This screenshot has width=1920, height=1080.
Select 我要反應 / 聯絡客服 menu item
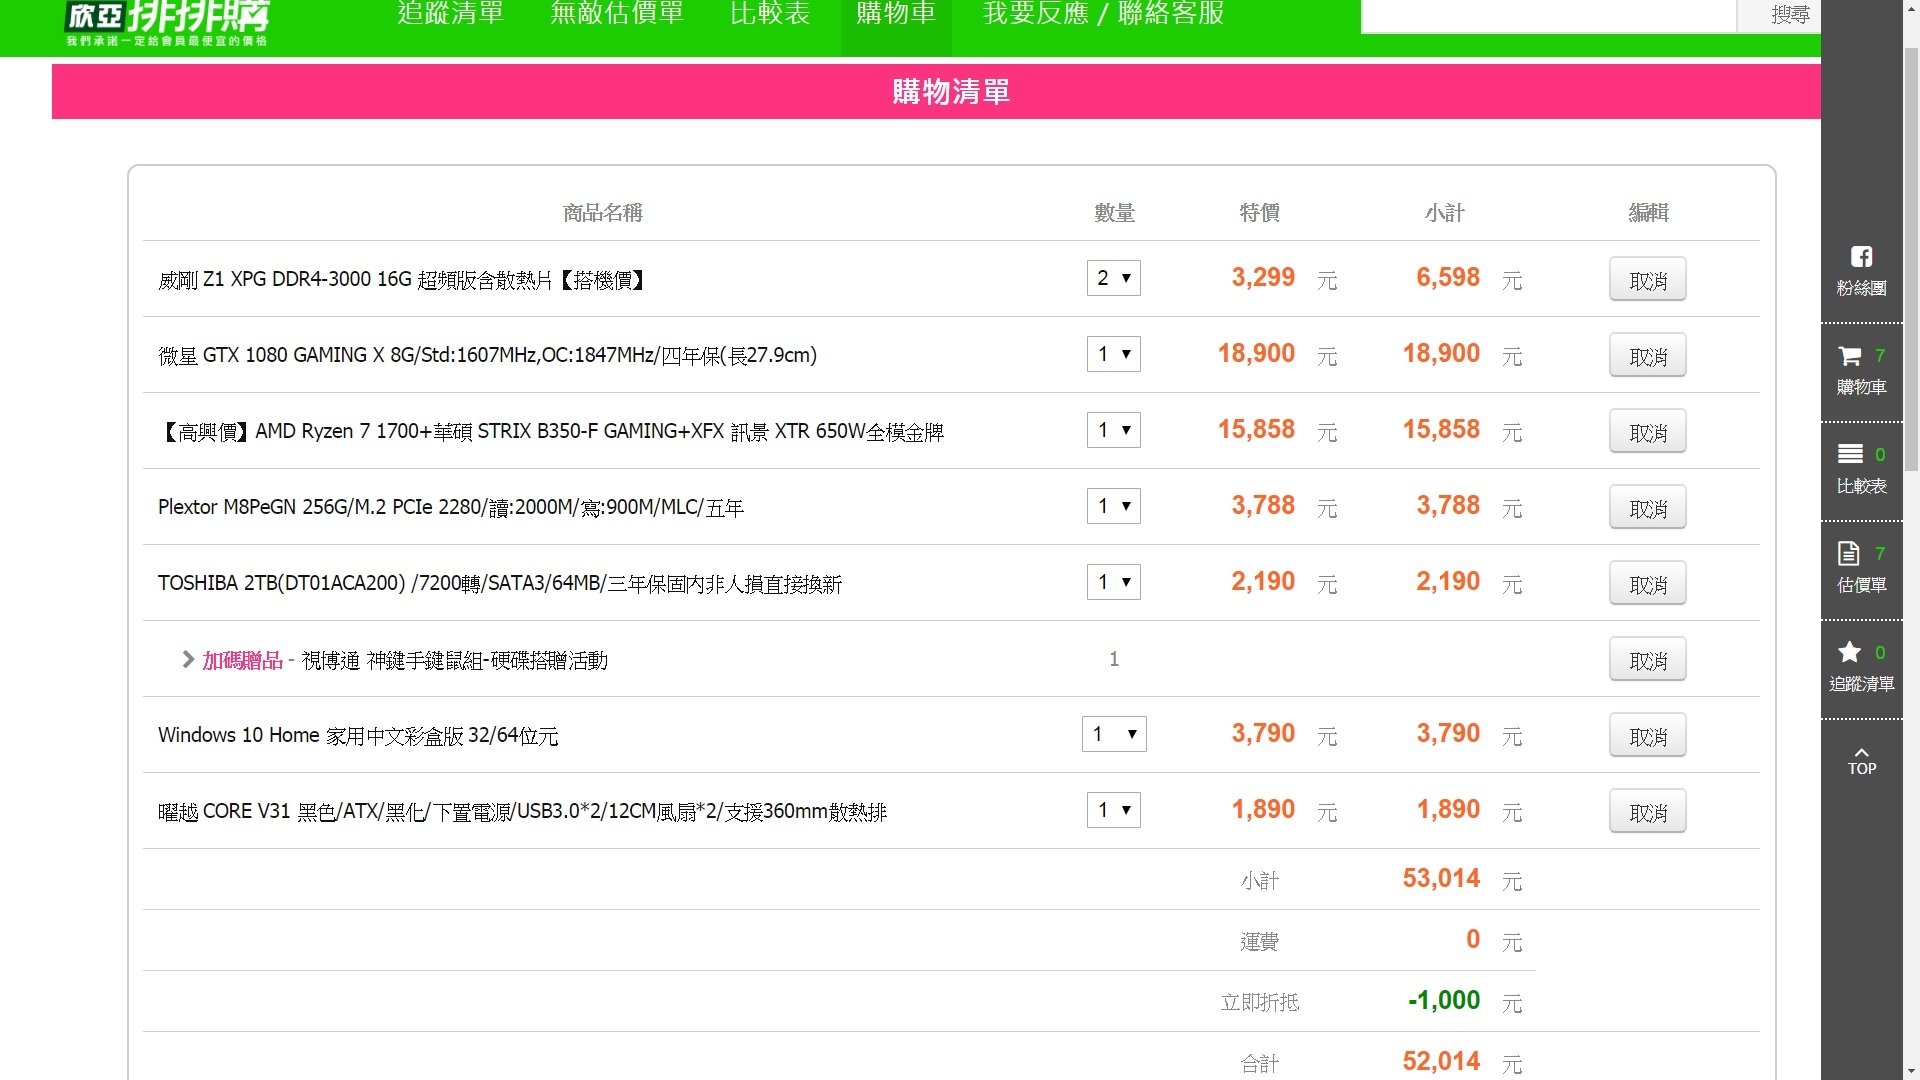(1103, 14)
